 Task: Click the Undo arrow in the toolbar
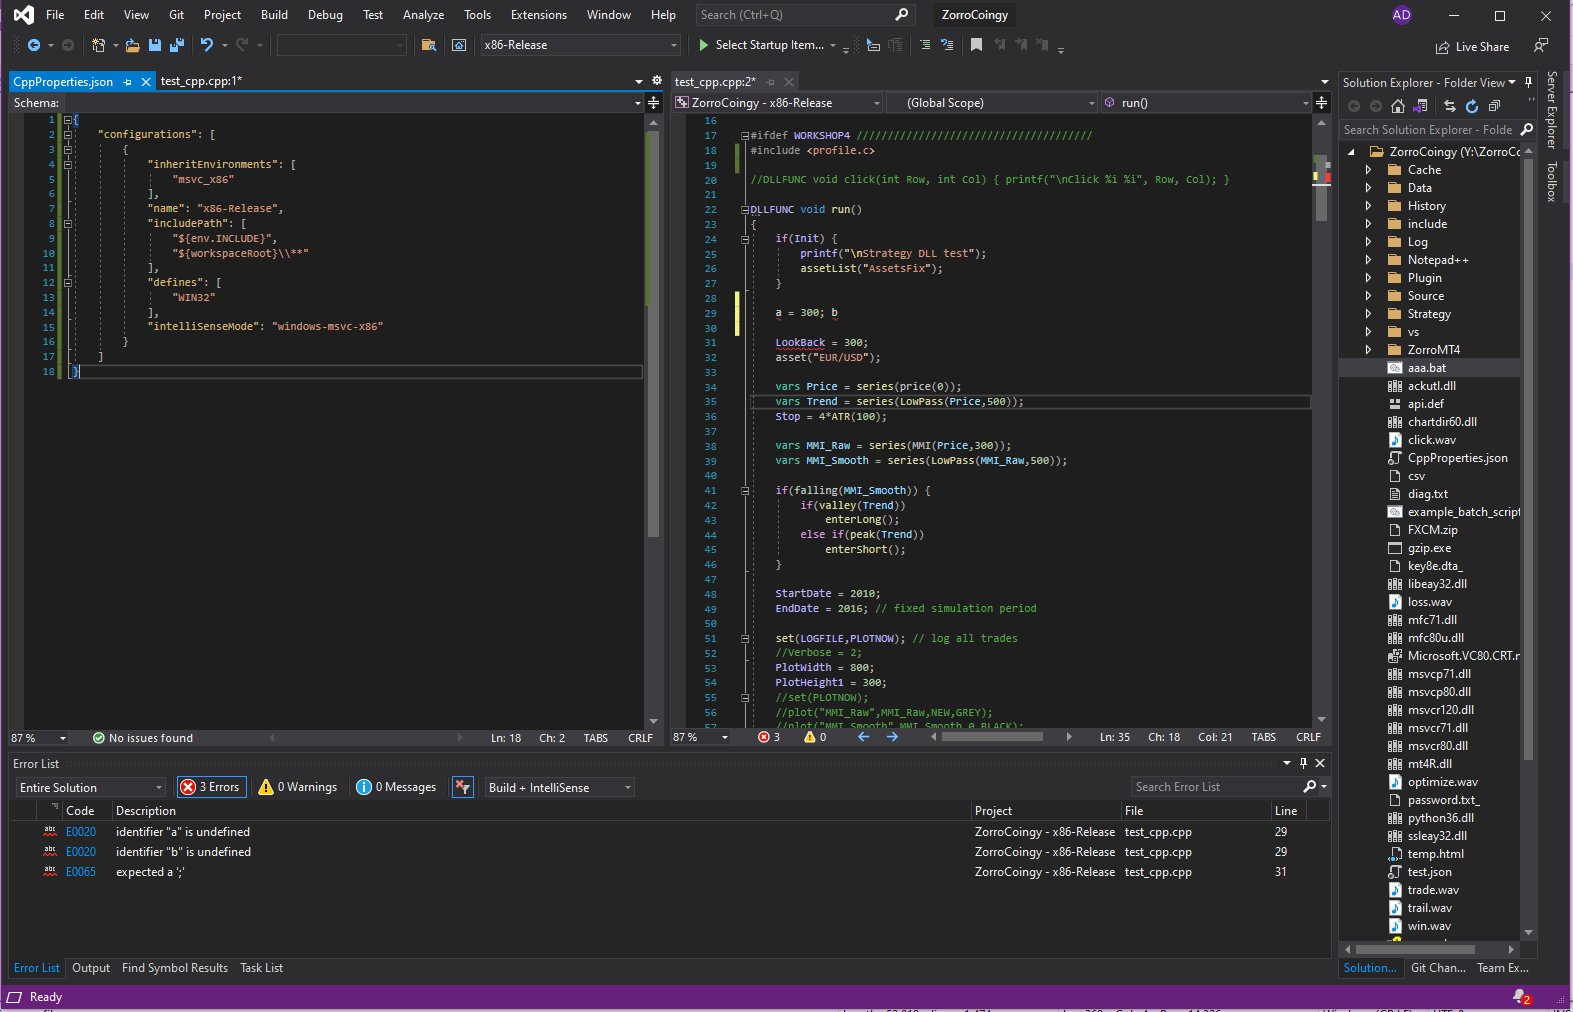click(x=206, y=45)
